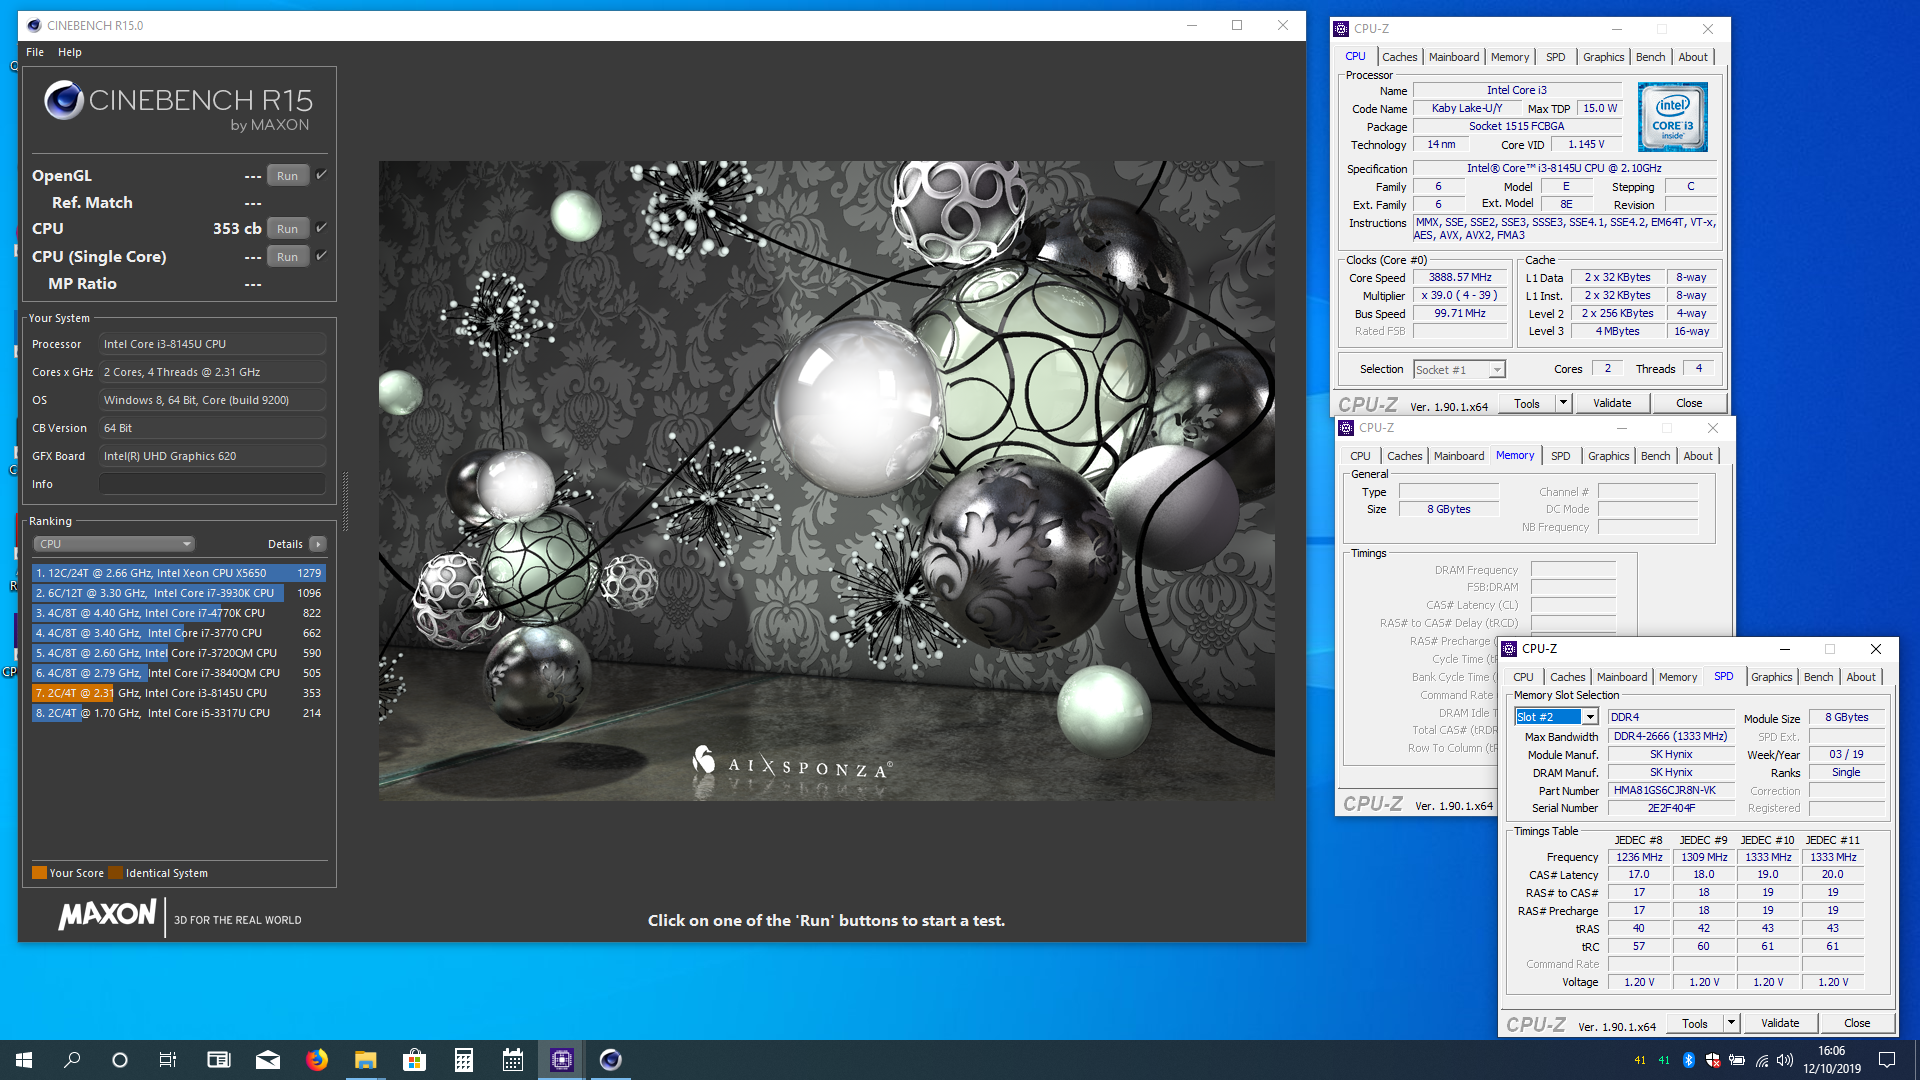Click the yellow 41 temperature tray icon

point(1639,1060)
